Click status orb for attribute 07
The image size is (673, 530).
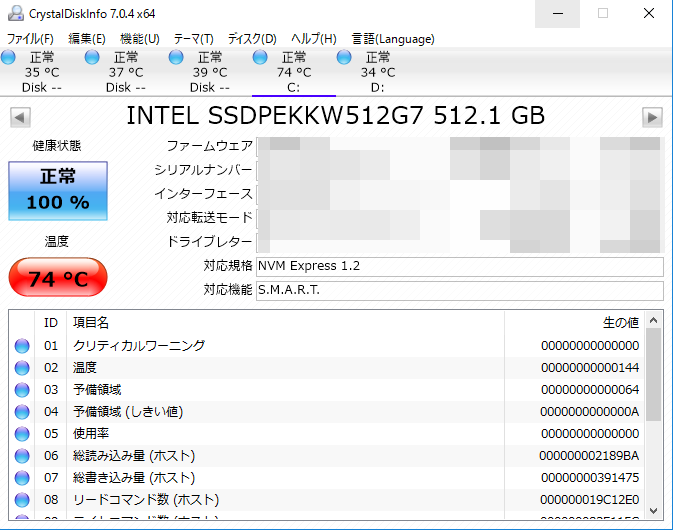[22, 478]
